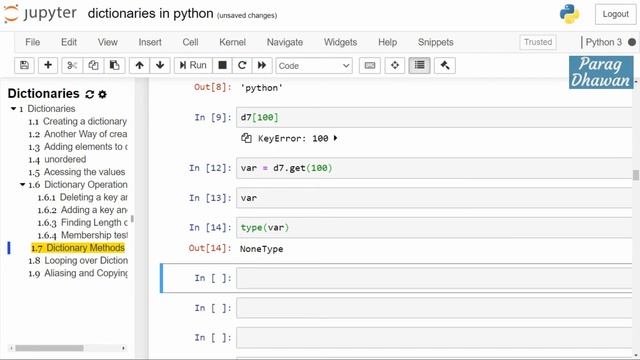Open the Snippets menu

(436, 42)
